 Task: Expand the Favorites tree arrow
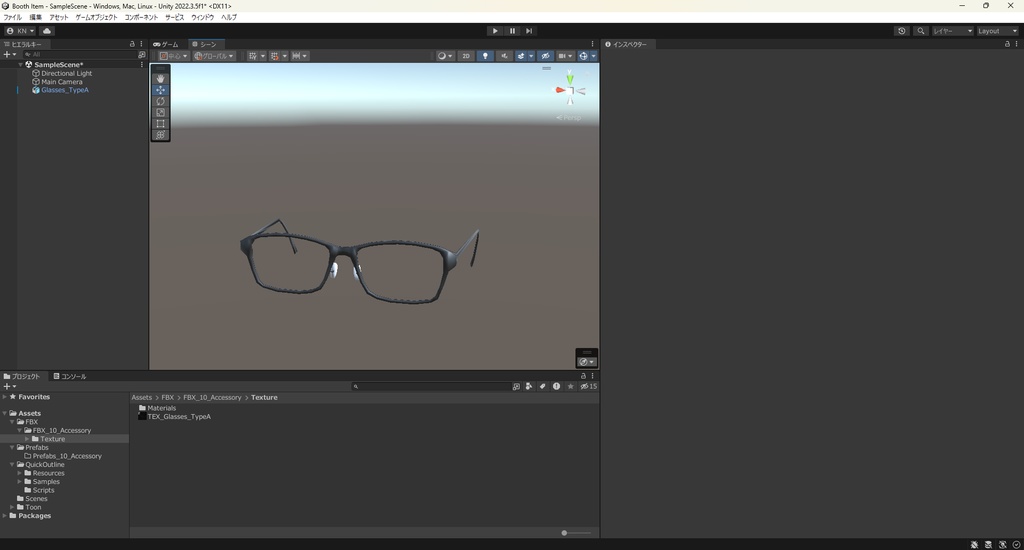click(x=5, y=396)
